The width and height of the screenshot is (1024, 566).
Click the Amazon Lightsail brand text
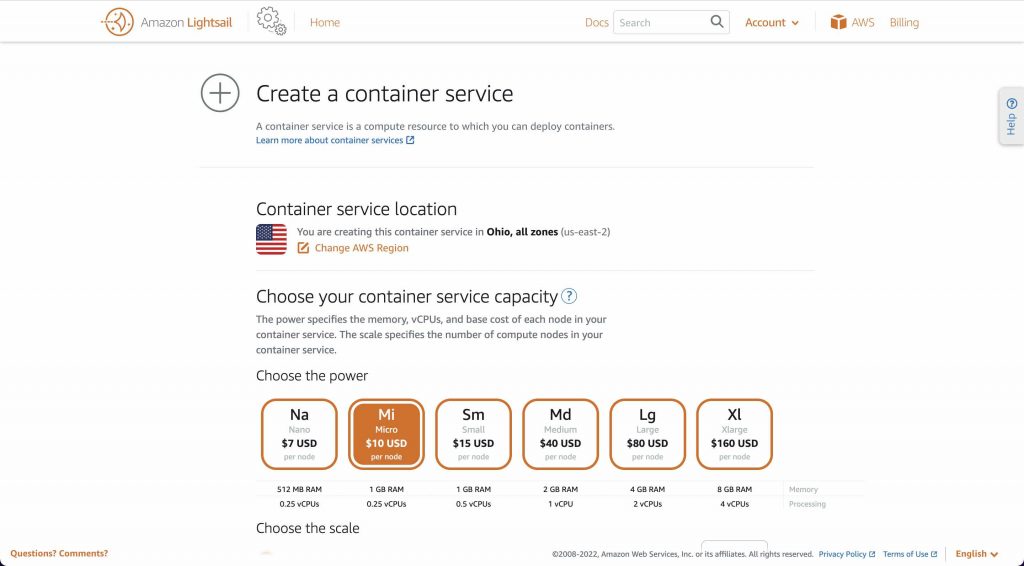[x=186, y=23]
